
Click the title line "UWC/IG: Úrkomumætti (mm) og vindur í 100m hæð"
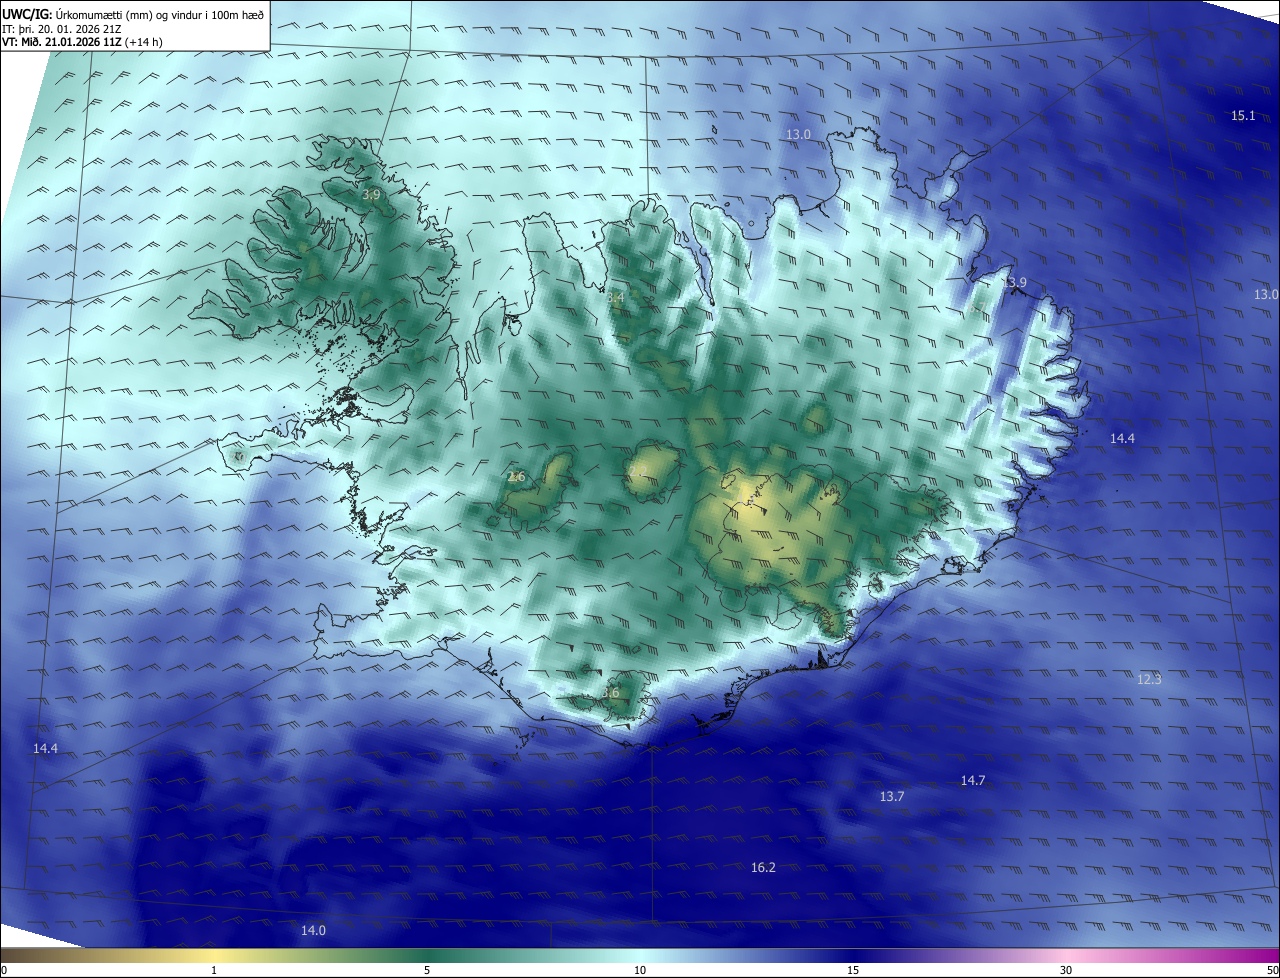coord(133,13)
